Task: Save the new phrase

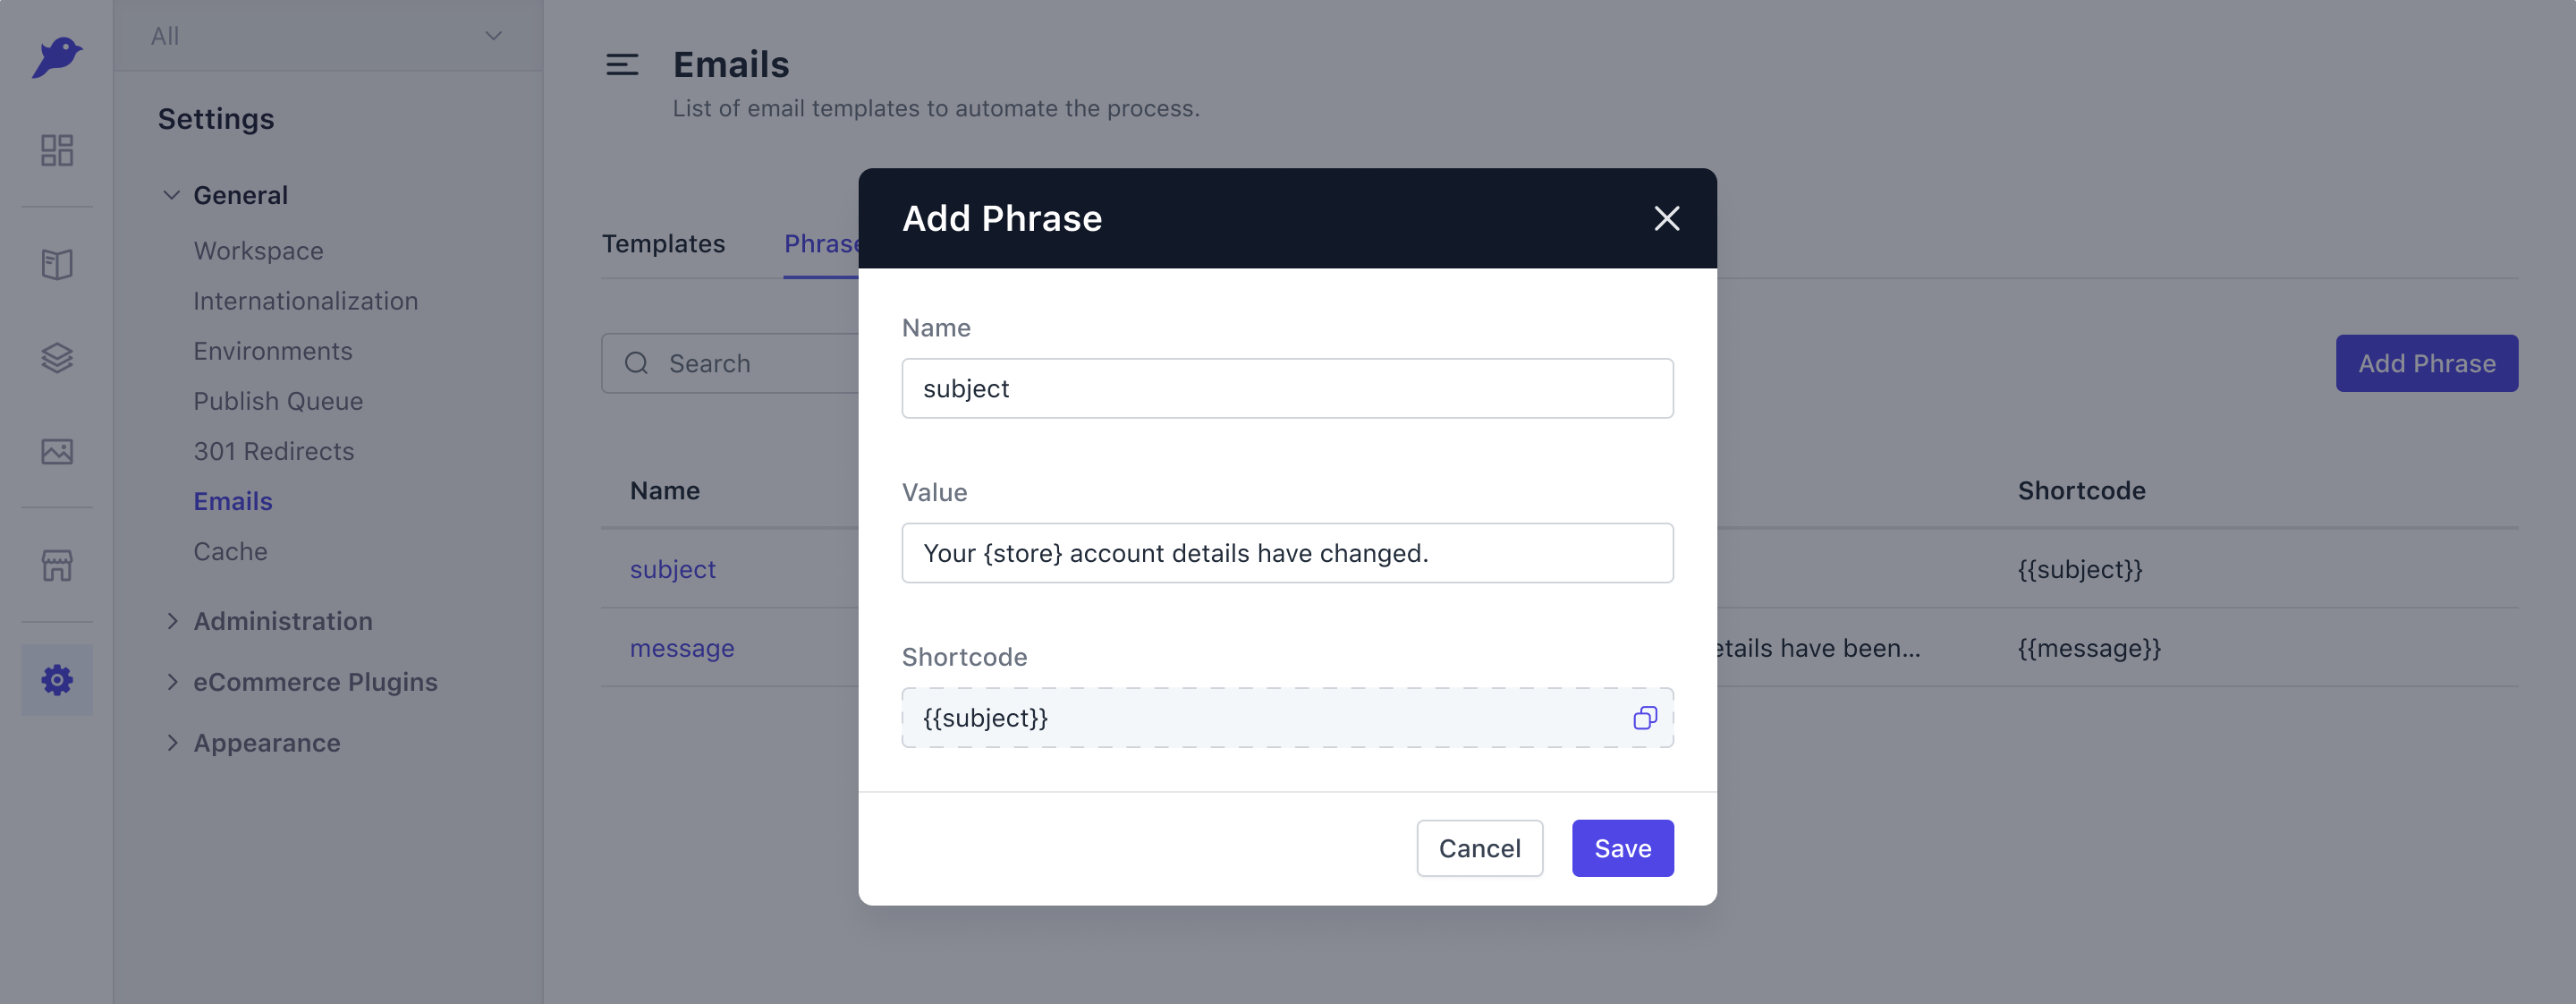Action: point(1622,848)
